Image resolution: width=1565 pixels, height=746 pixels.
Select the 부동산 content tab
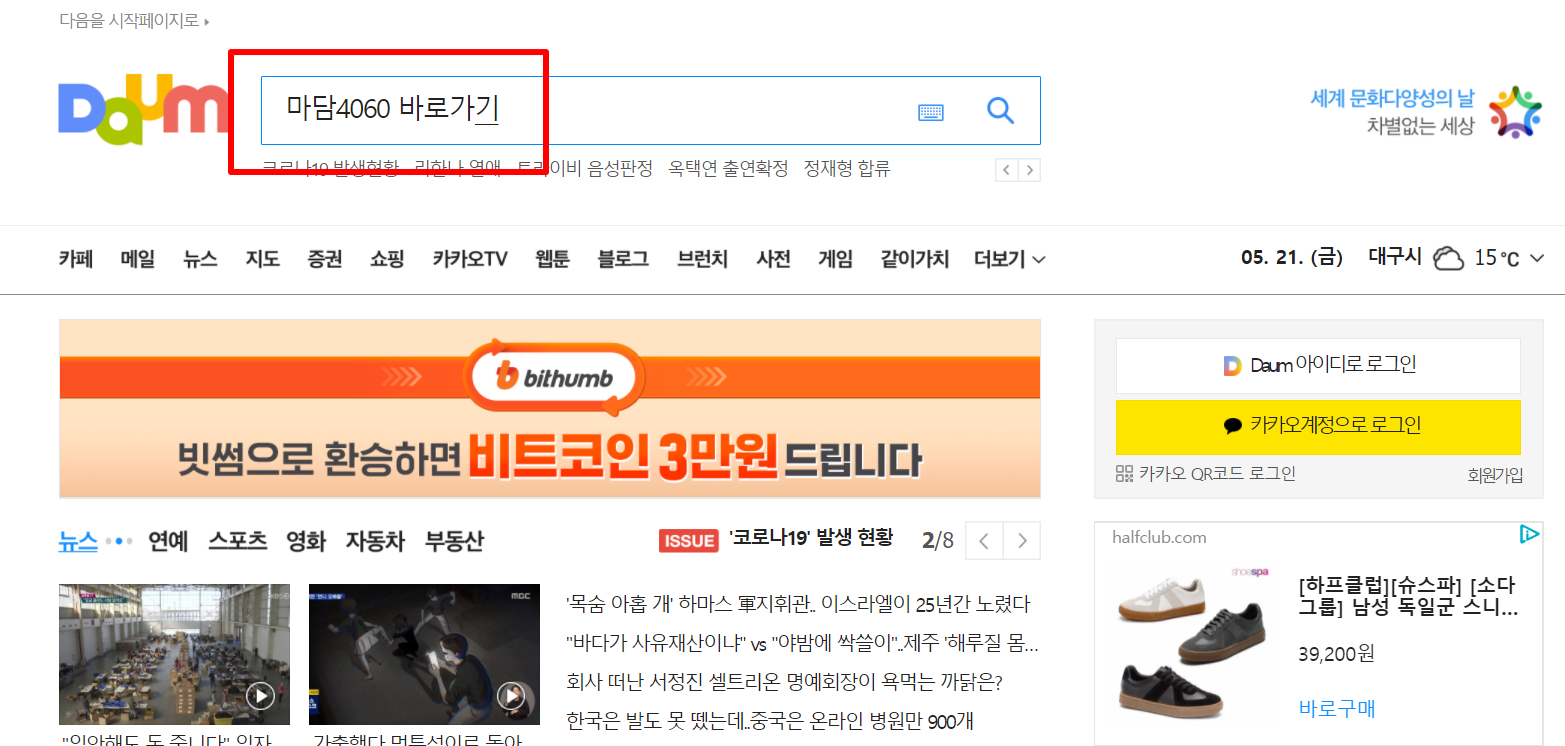[454, 541]
